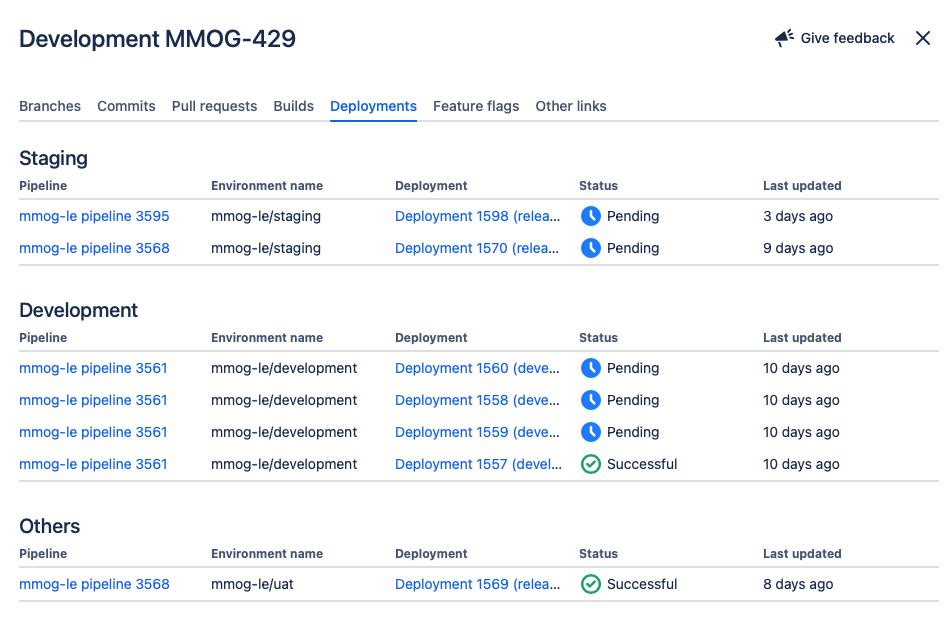This screenshot has width=948, height=620.
Task: Show the Feature flags tab
Action: click(476, 106)
